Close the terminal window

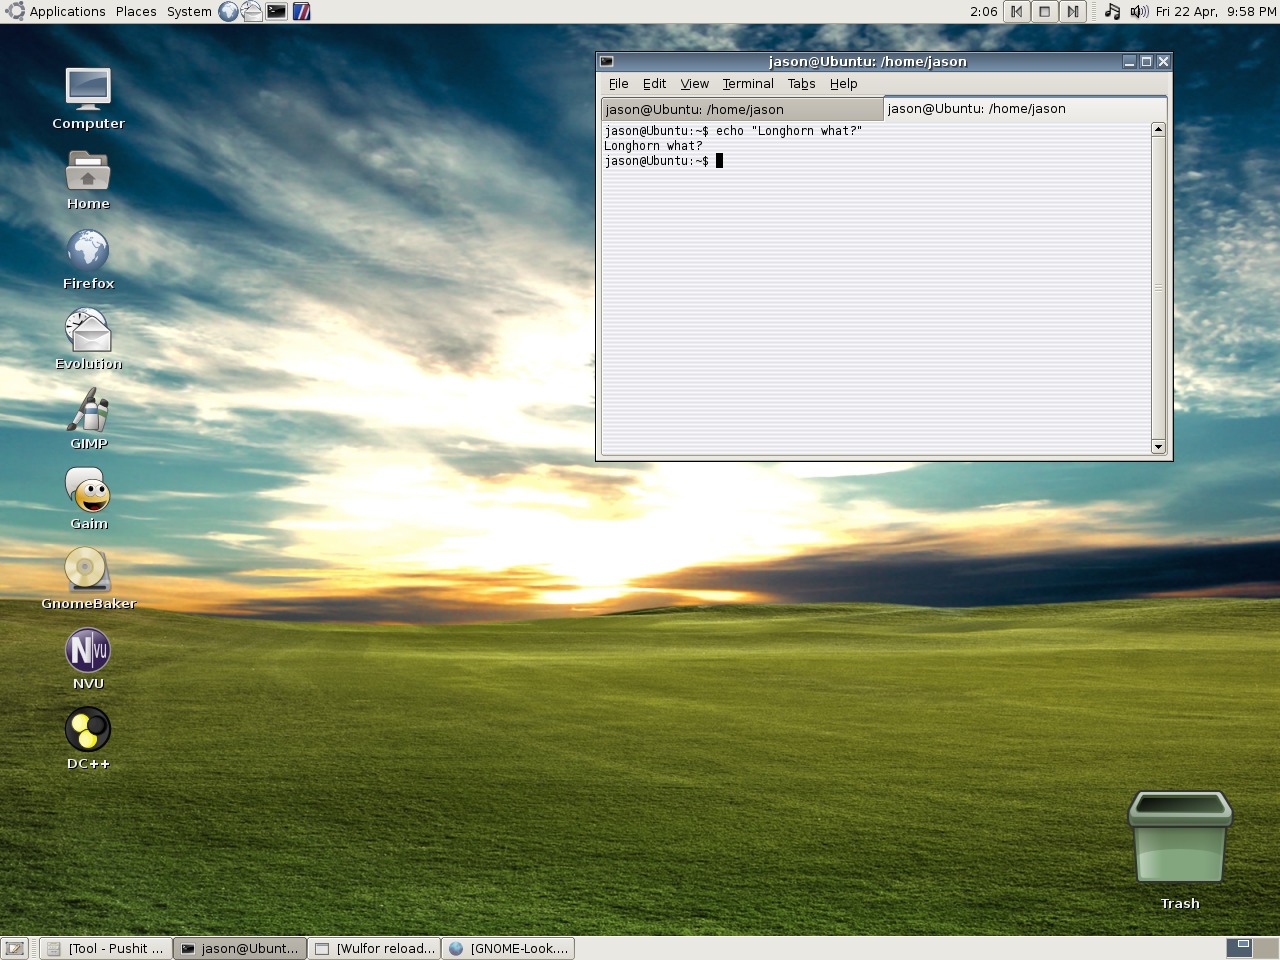tap(1163, 62)
